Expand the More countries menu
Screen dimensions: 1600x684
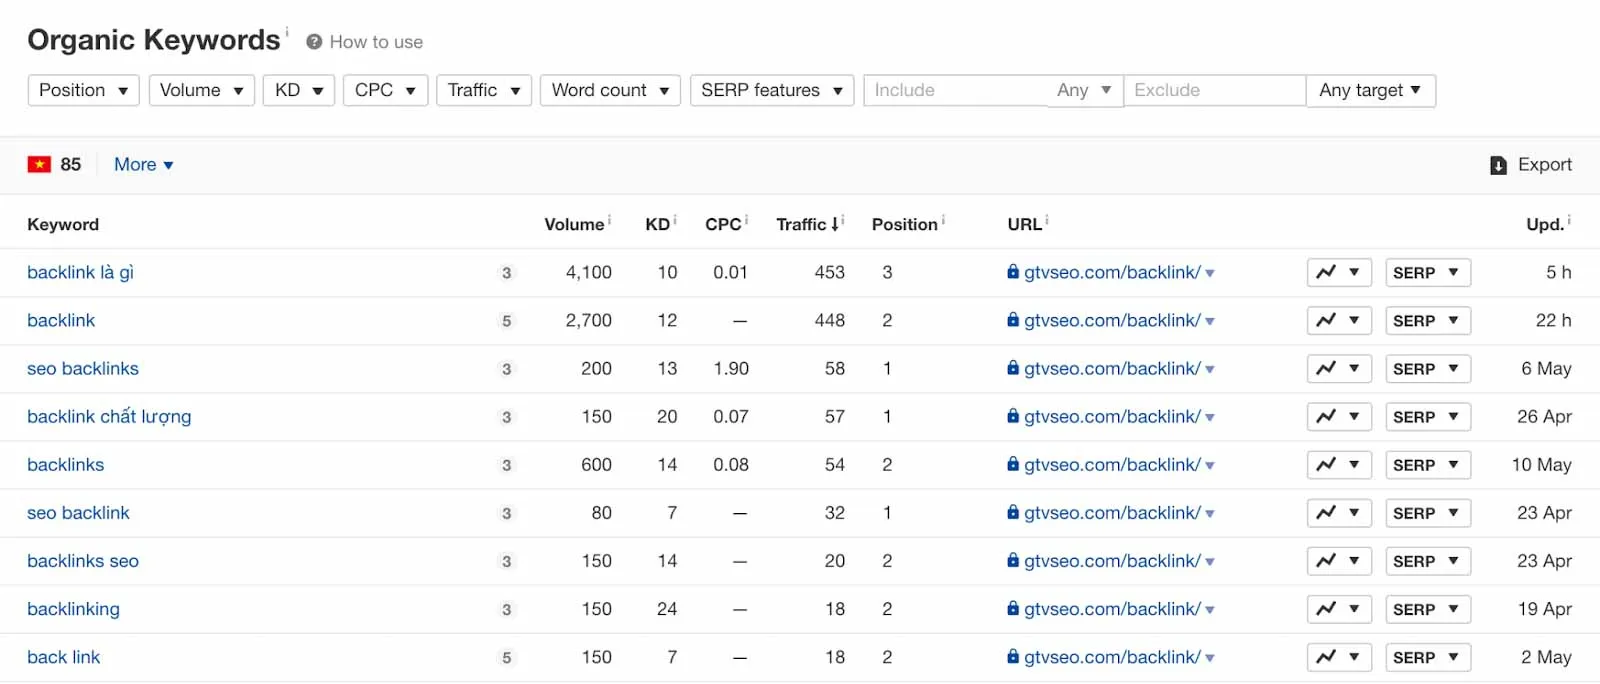143,165
